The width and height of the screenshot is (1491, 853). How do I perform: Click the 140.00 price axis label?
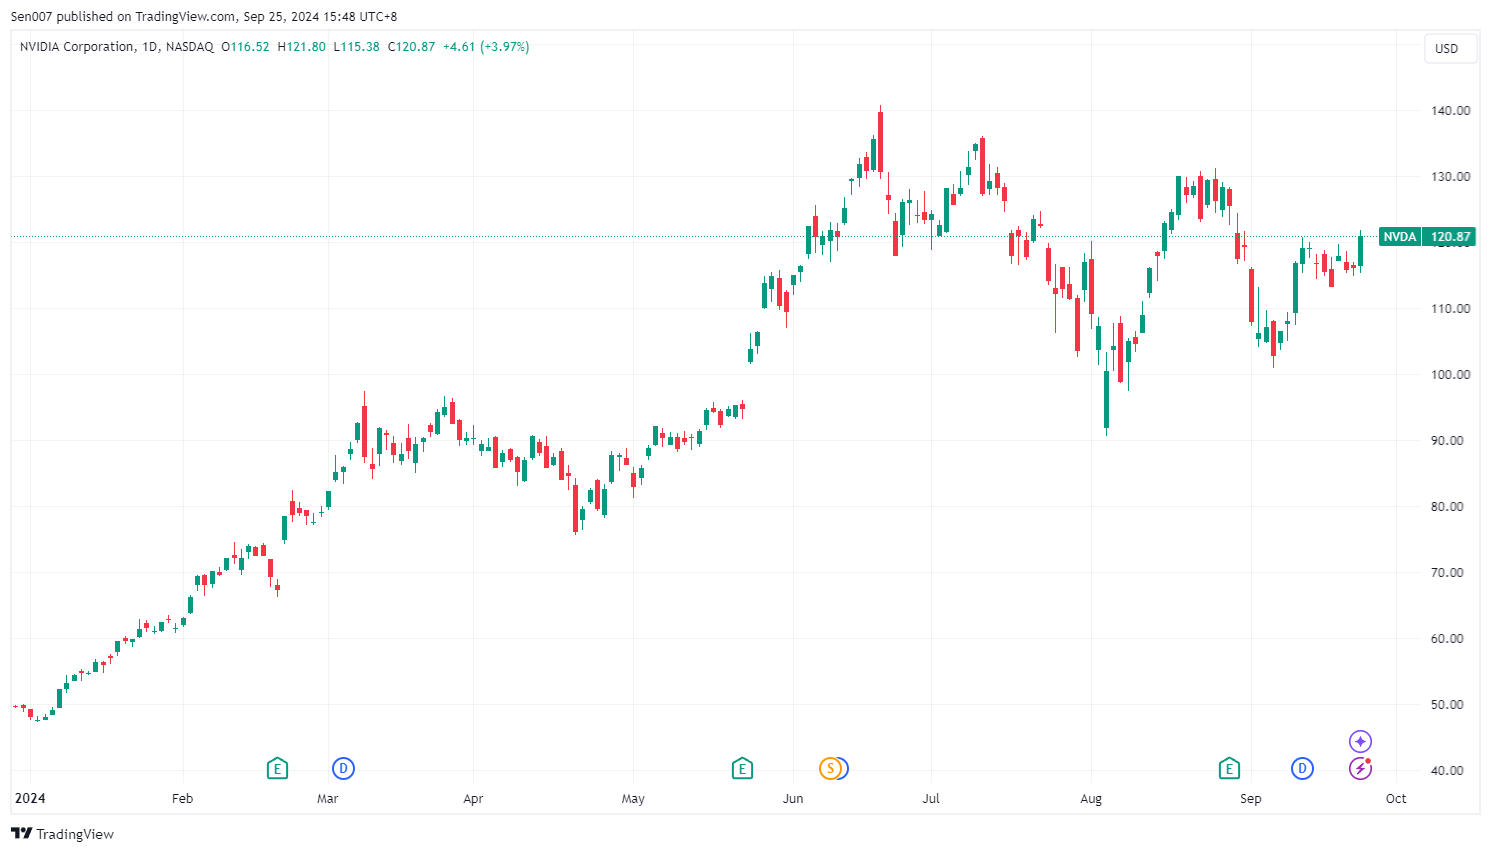click(x=1450, y=110)
